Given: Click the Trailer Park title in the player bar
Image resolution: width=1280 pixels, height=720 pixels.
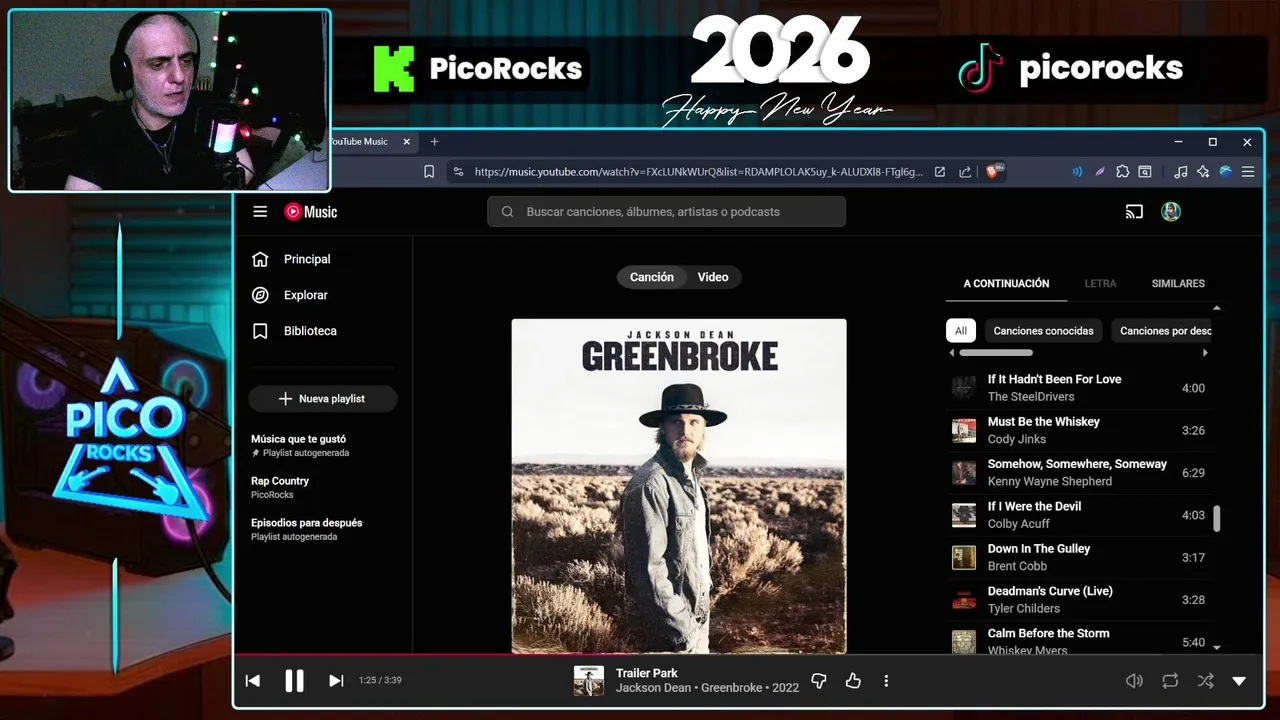Looking at the screenshot, I should (647, 673).
